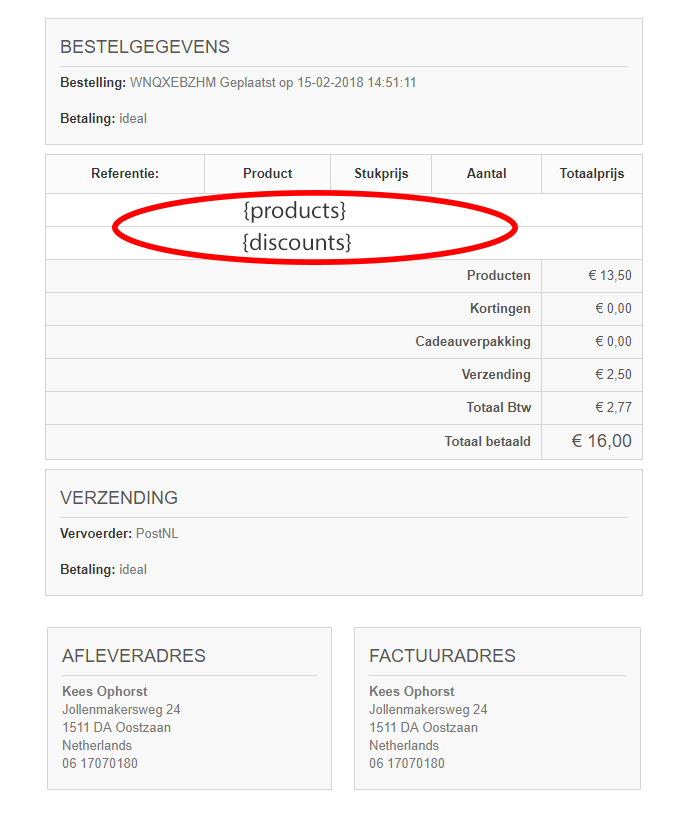The width and height of the screenshot is (690, 828).
Task: Click the phone number under Factuuradres
Action: (407, 764)
